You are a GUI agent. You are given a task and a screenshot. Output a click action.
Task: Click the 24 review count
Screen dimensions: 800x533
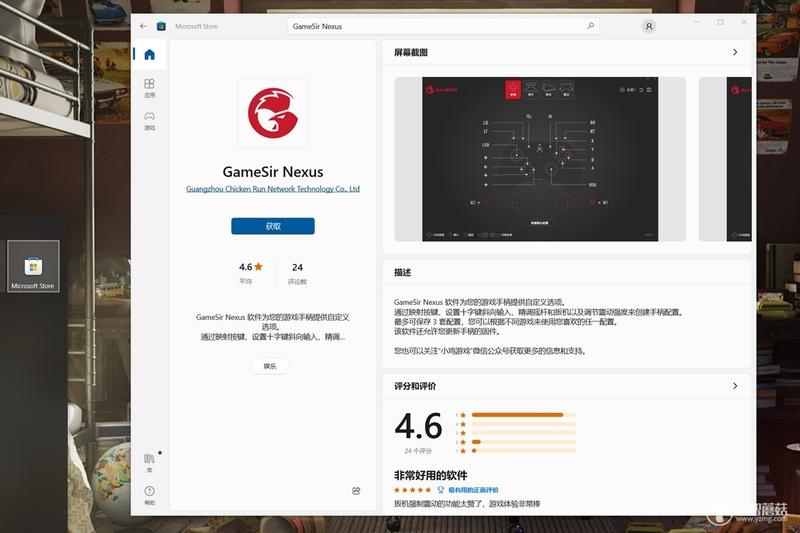297,267
